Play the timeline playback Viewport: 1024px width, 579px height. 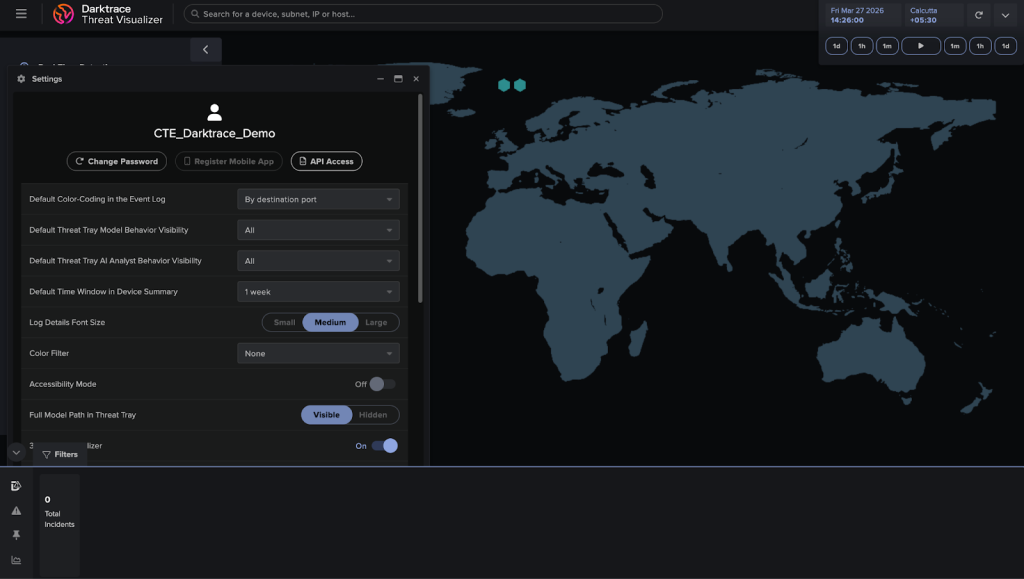coord(921,46)
